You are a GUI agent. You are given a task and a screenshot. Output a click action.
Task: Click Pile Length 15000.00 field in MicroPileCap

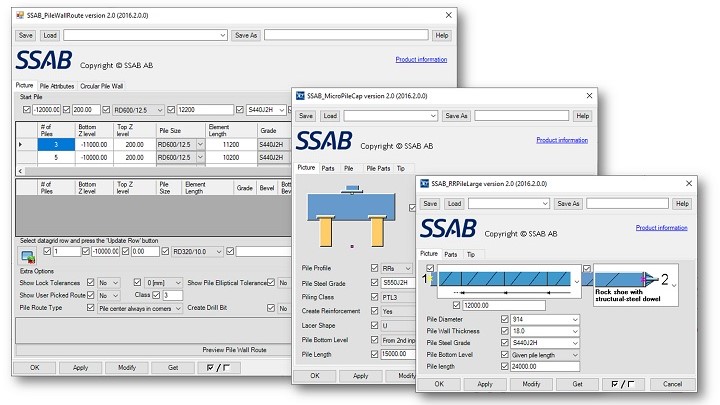(x=398, y=354)
